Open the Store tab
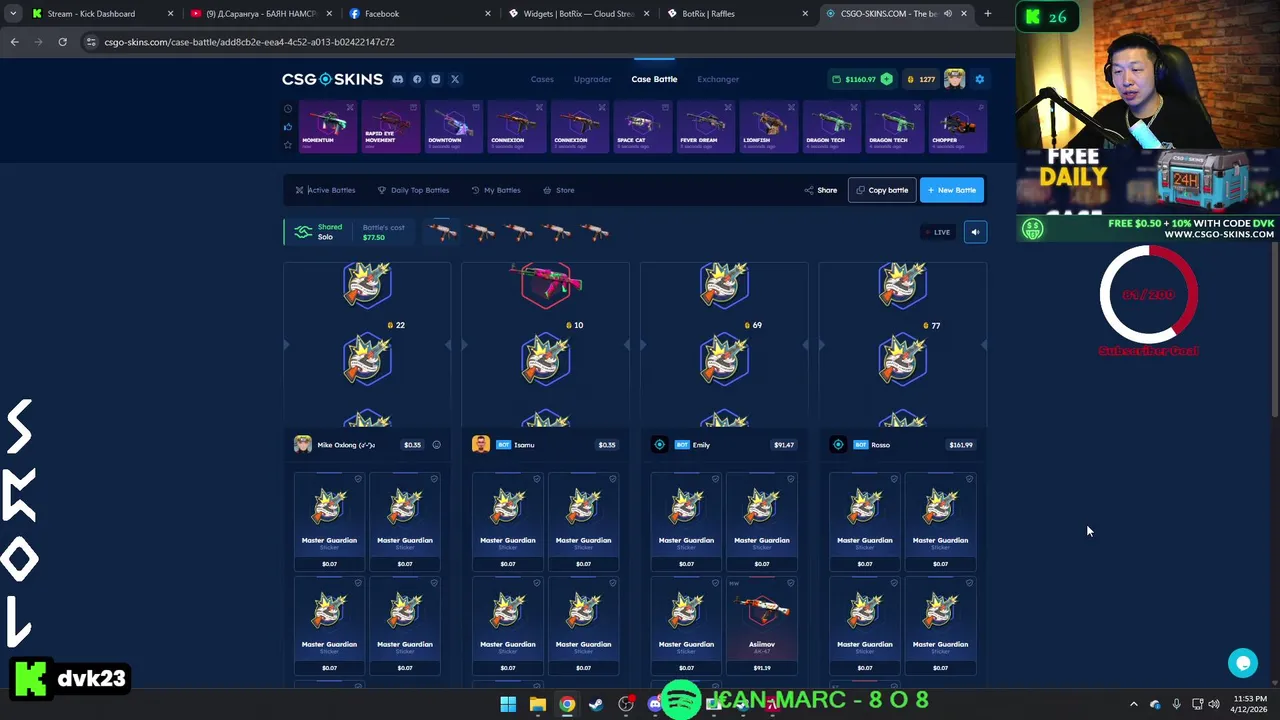 [x=559, y=190]
